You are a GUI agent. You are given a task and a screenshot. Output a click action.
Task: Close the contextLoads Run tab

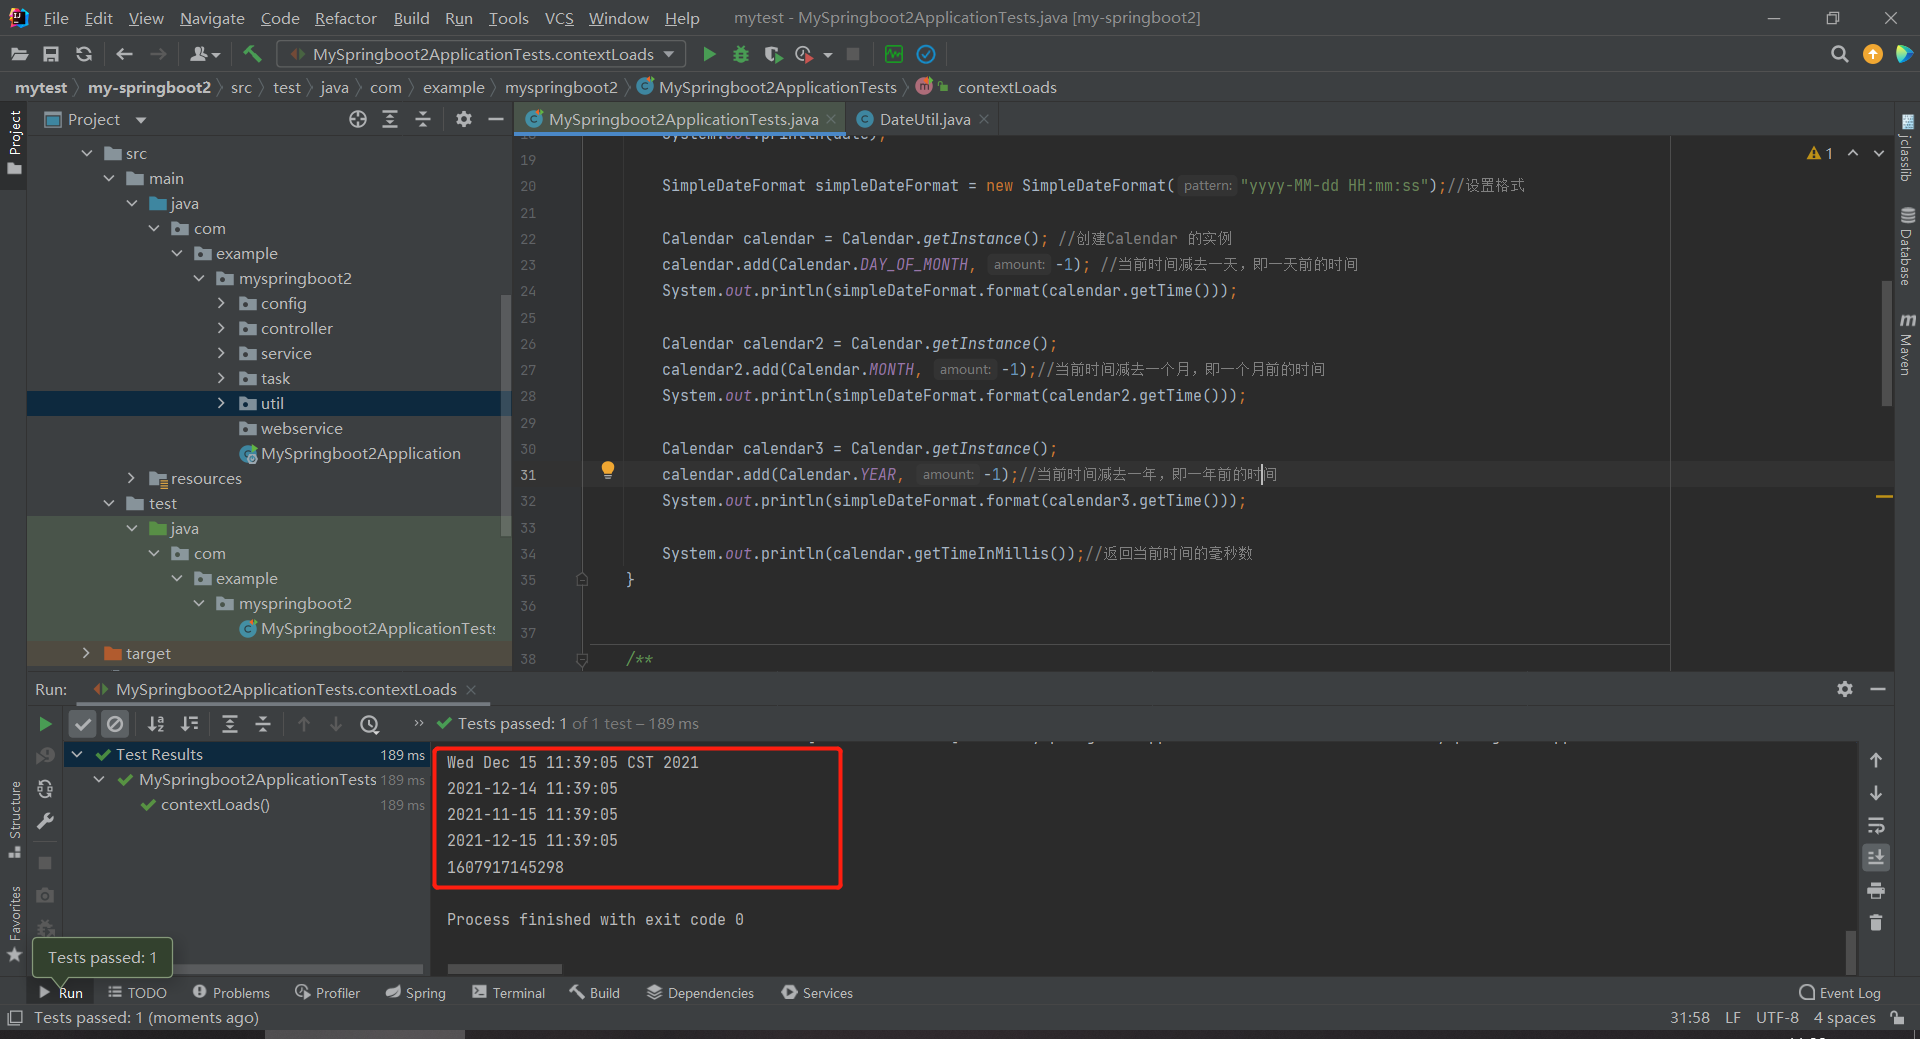471,690
